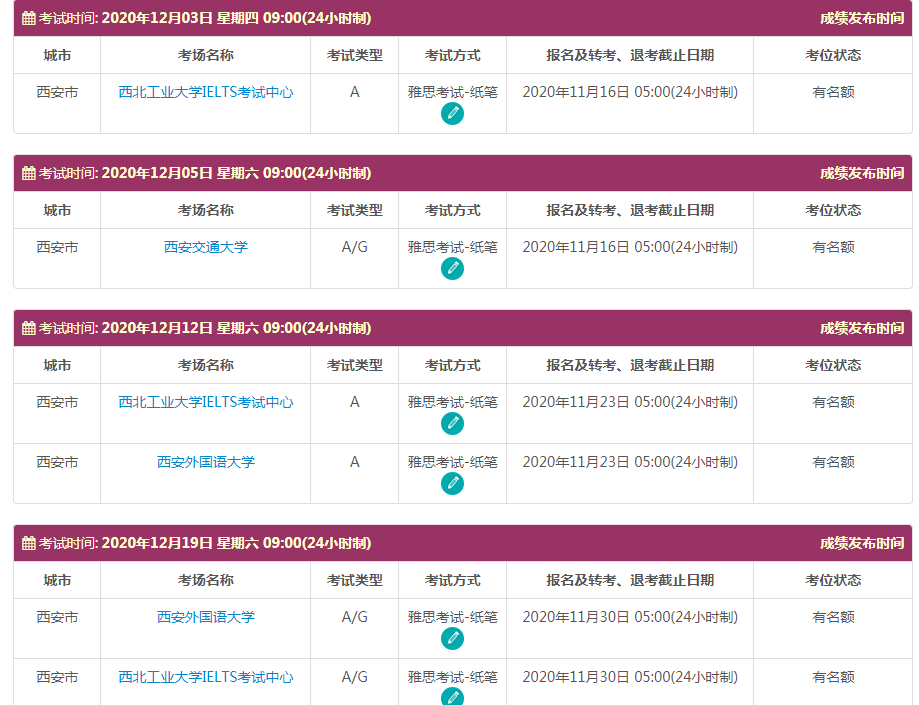Click calendar icon of December 19 exam header
Image resolution: width=919 pixels, height=706 pixels.
(x=29, y=543)
